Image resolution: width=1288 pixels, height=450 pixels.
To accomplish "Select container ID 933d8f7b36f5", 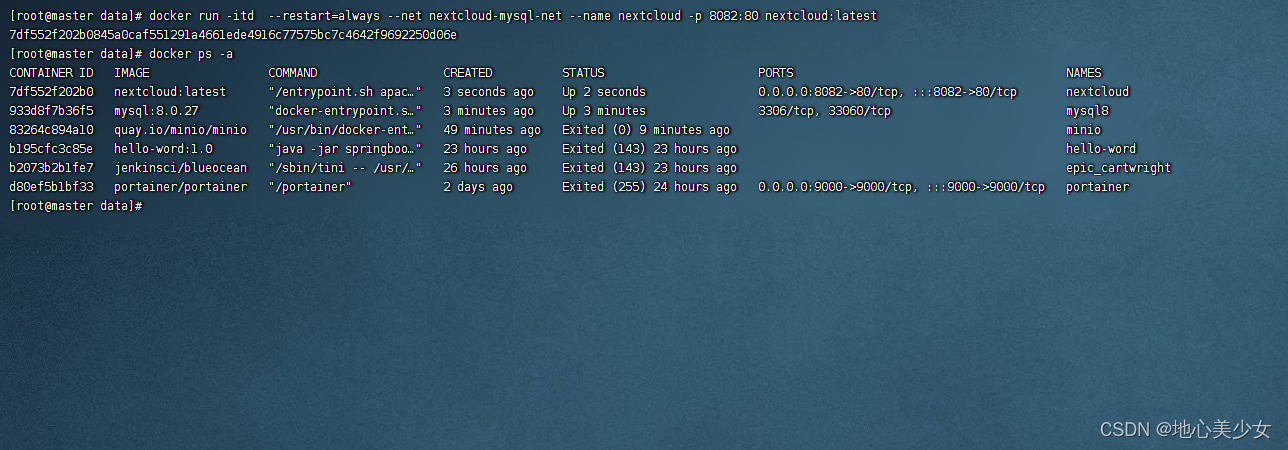I will [x=51, y=111].
